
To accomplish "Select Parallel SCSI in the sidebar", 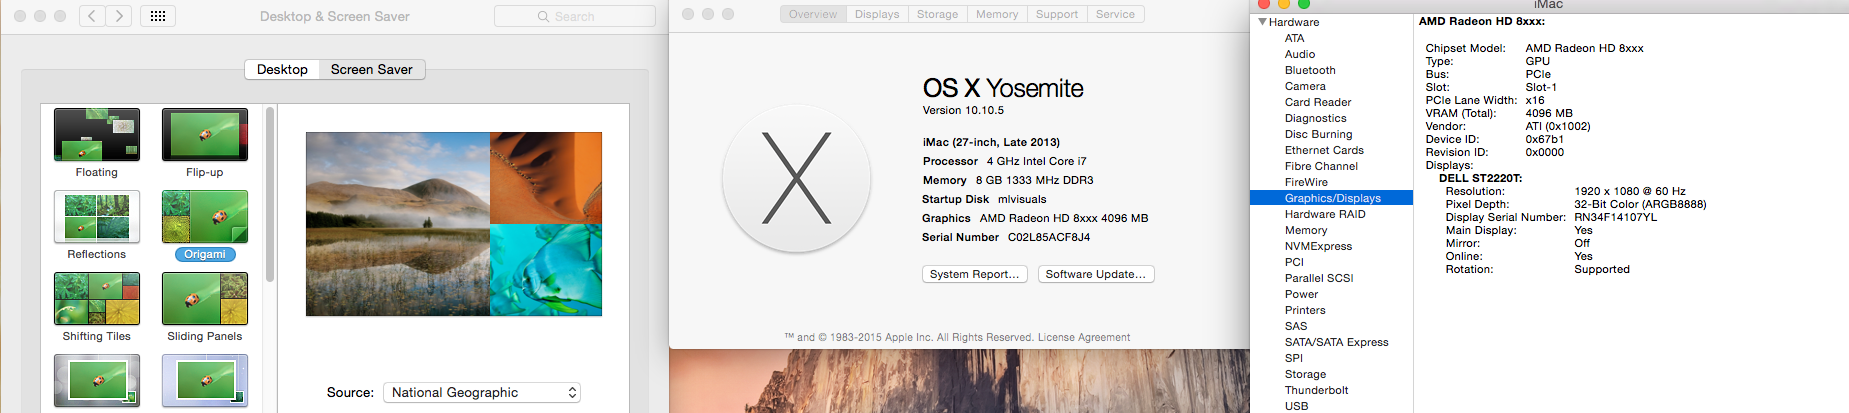I will tap(1319, 278).
